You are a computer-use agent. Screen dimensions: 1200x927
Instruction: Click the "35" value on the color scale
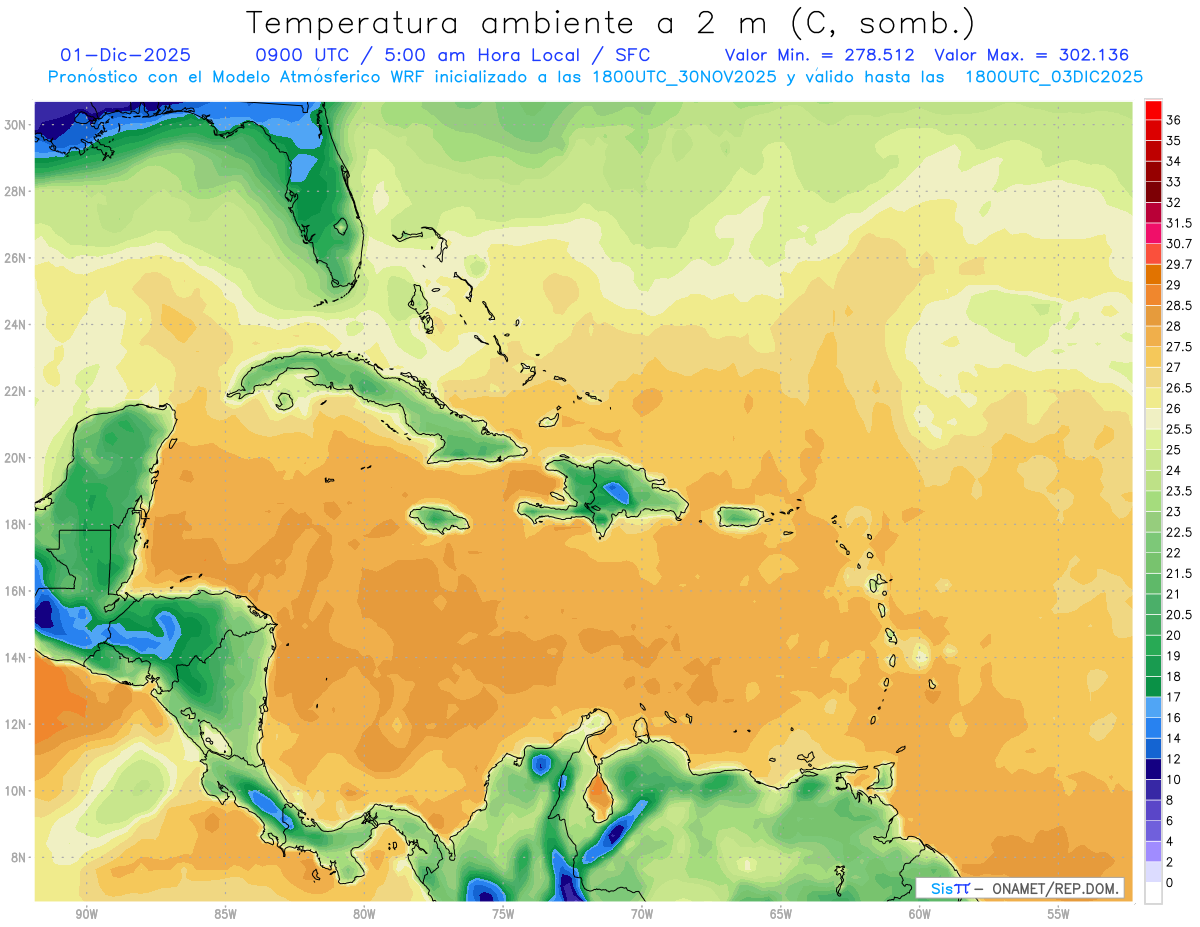point(1174,141)
